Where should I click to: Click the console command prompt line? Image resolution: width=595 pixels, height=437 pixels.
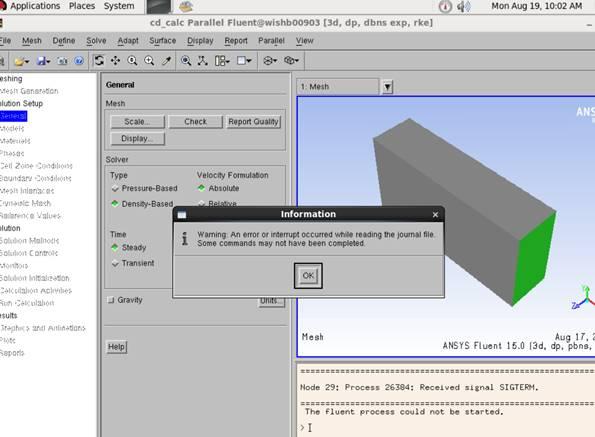(x=446, y=428)
